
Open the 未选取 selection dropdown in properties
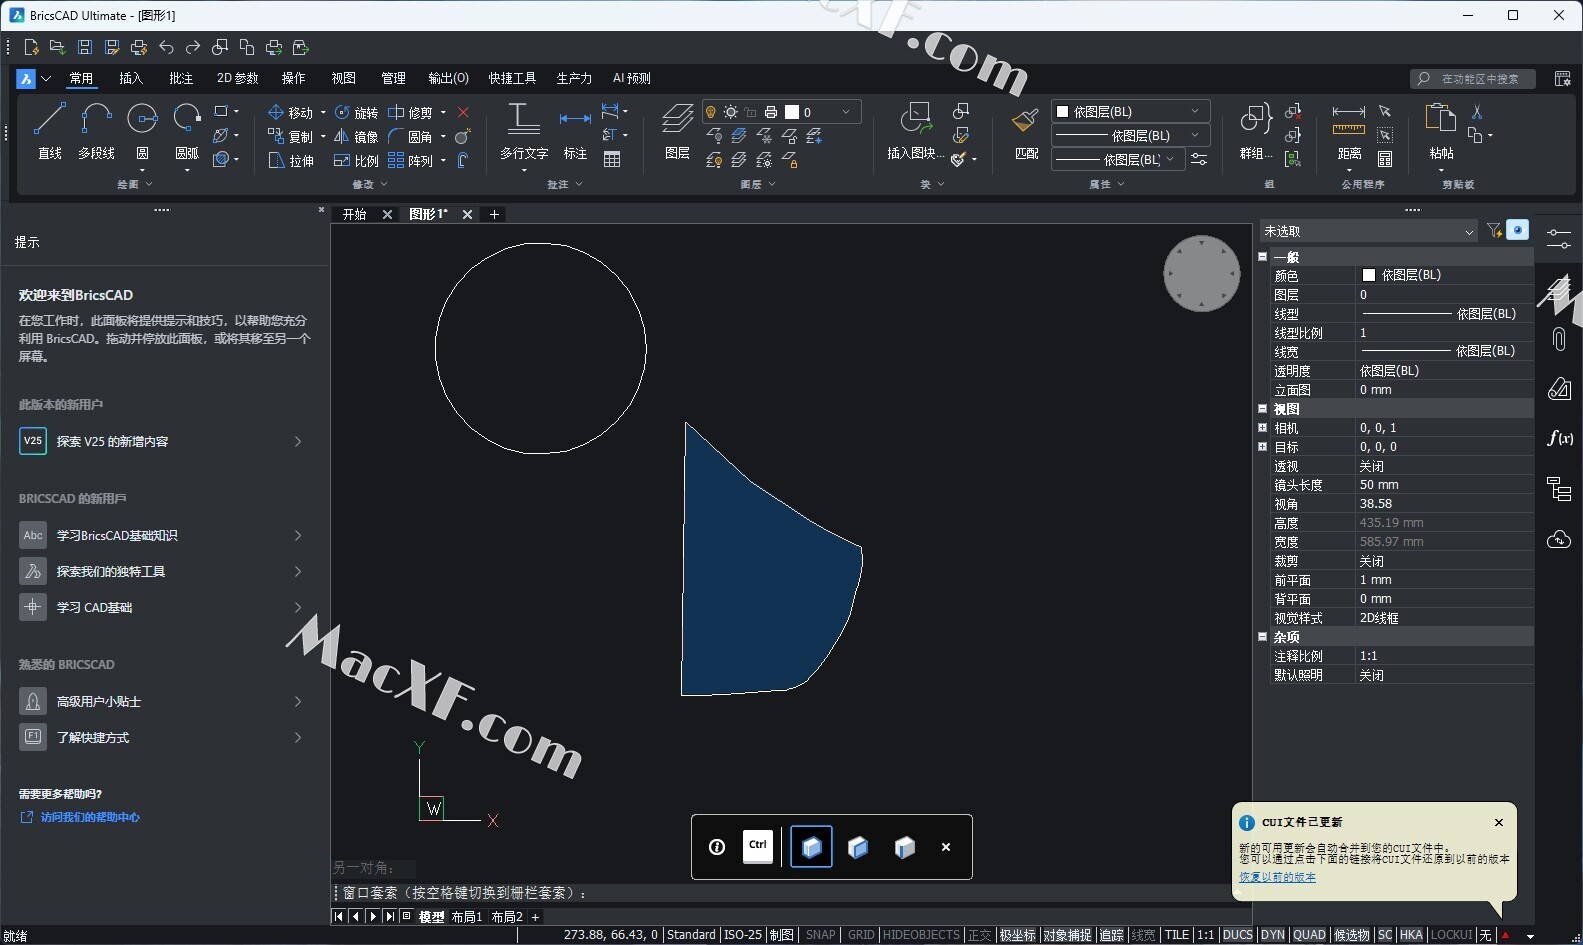1368,231
